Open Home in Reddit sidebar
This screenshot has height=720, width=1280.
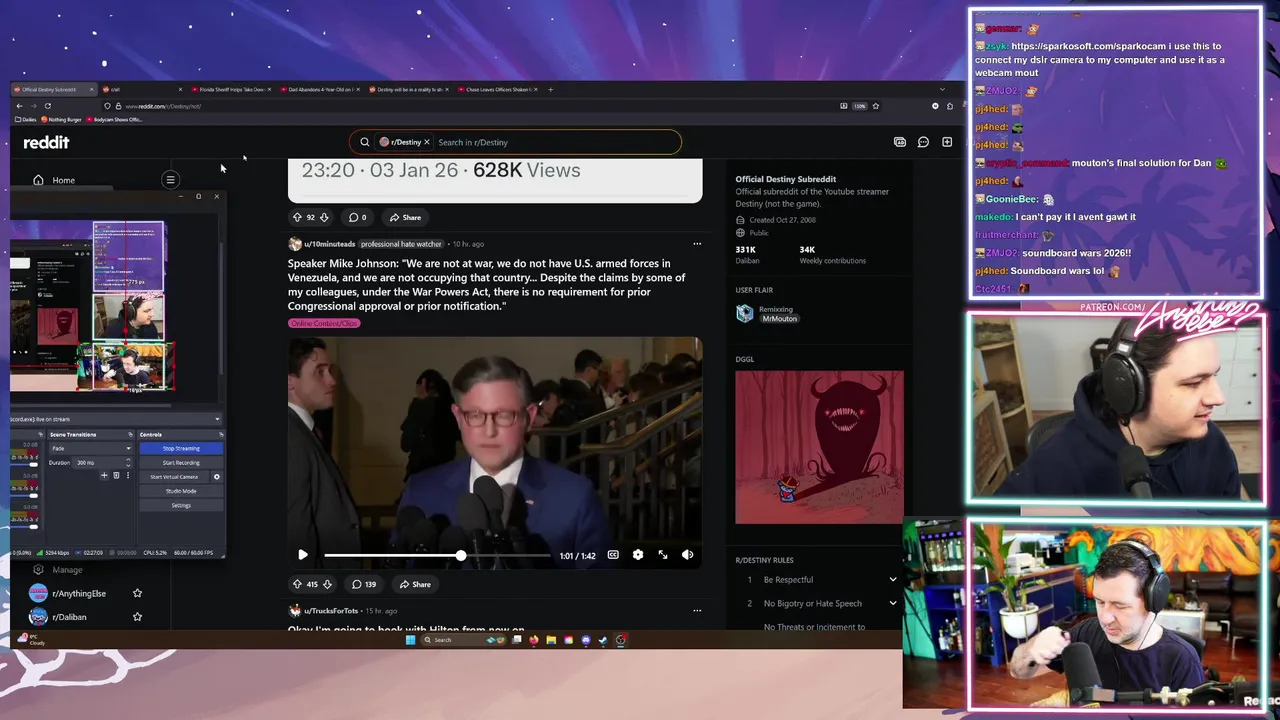63,180
